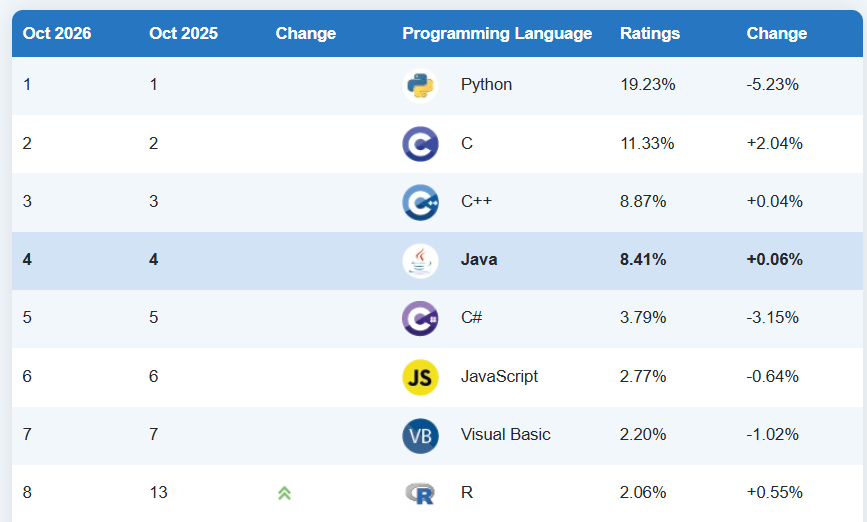Click Python's -5.23% change value
867x522 pixels.
(x=772, y=85)
